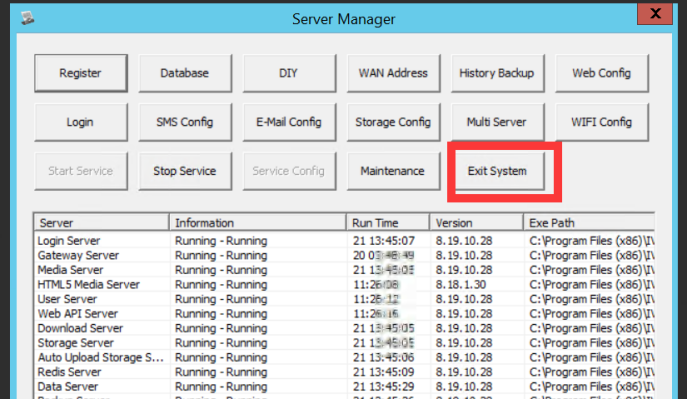Select the Redis Server row

tap(344, 372)
